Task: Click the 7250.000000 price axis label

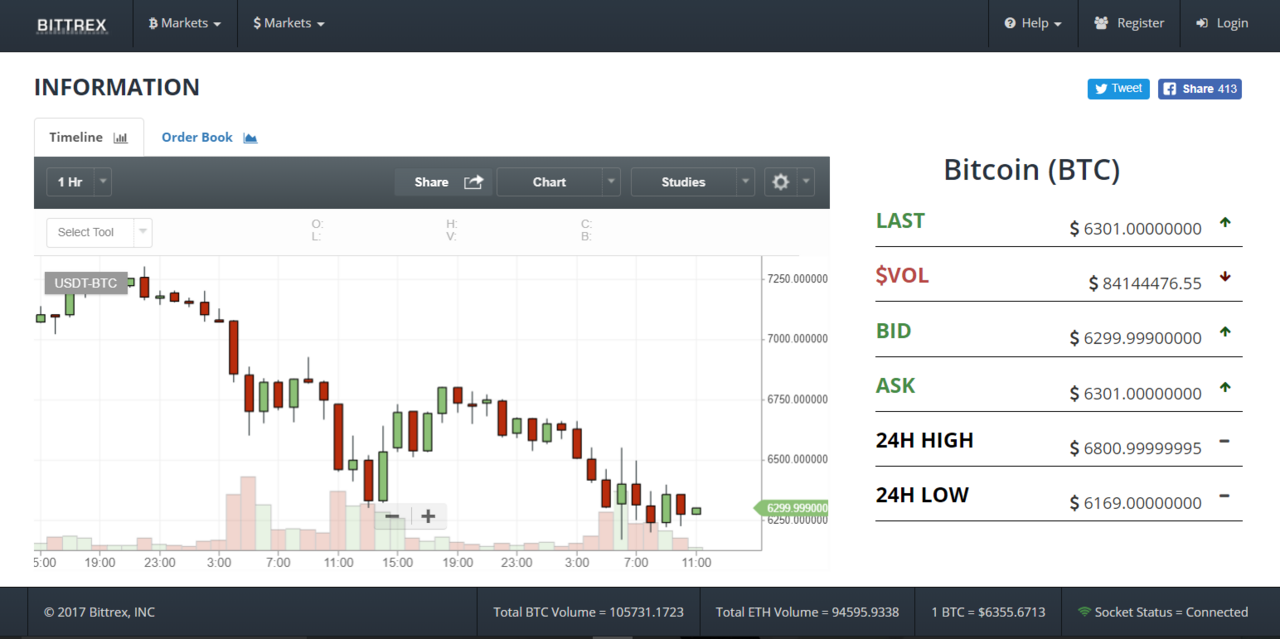Action: tap(797, 279)
